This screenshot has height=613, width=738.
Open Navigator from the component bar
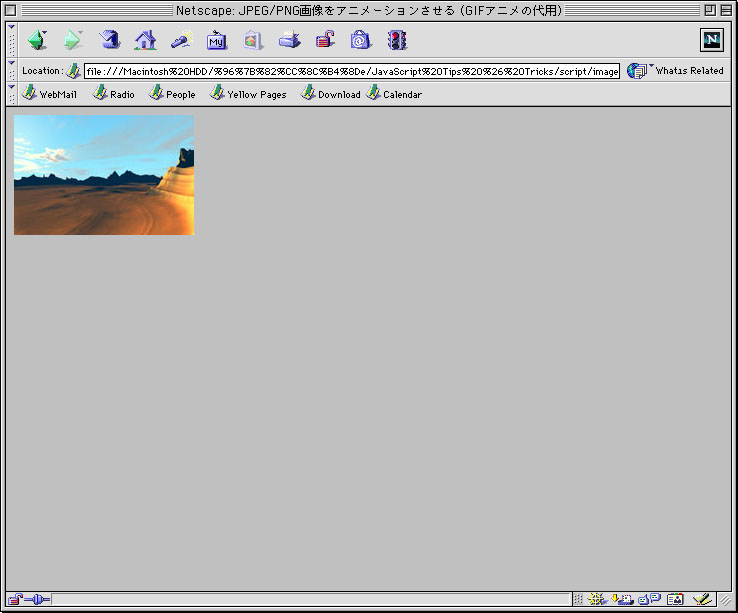click(597, 599)
